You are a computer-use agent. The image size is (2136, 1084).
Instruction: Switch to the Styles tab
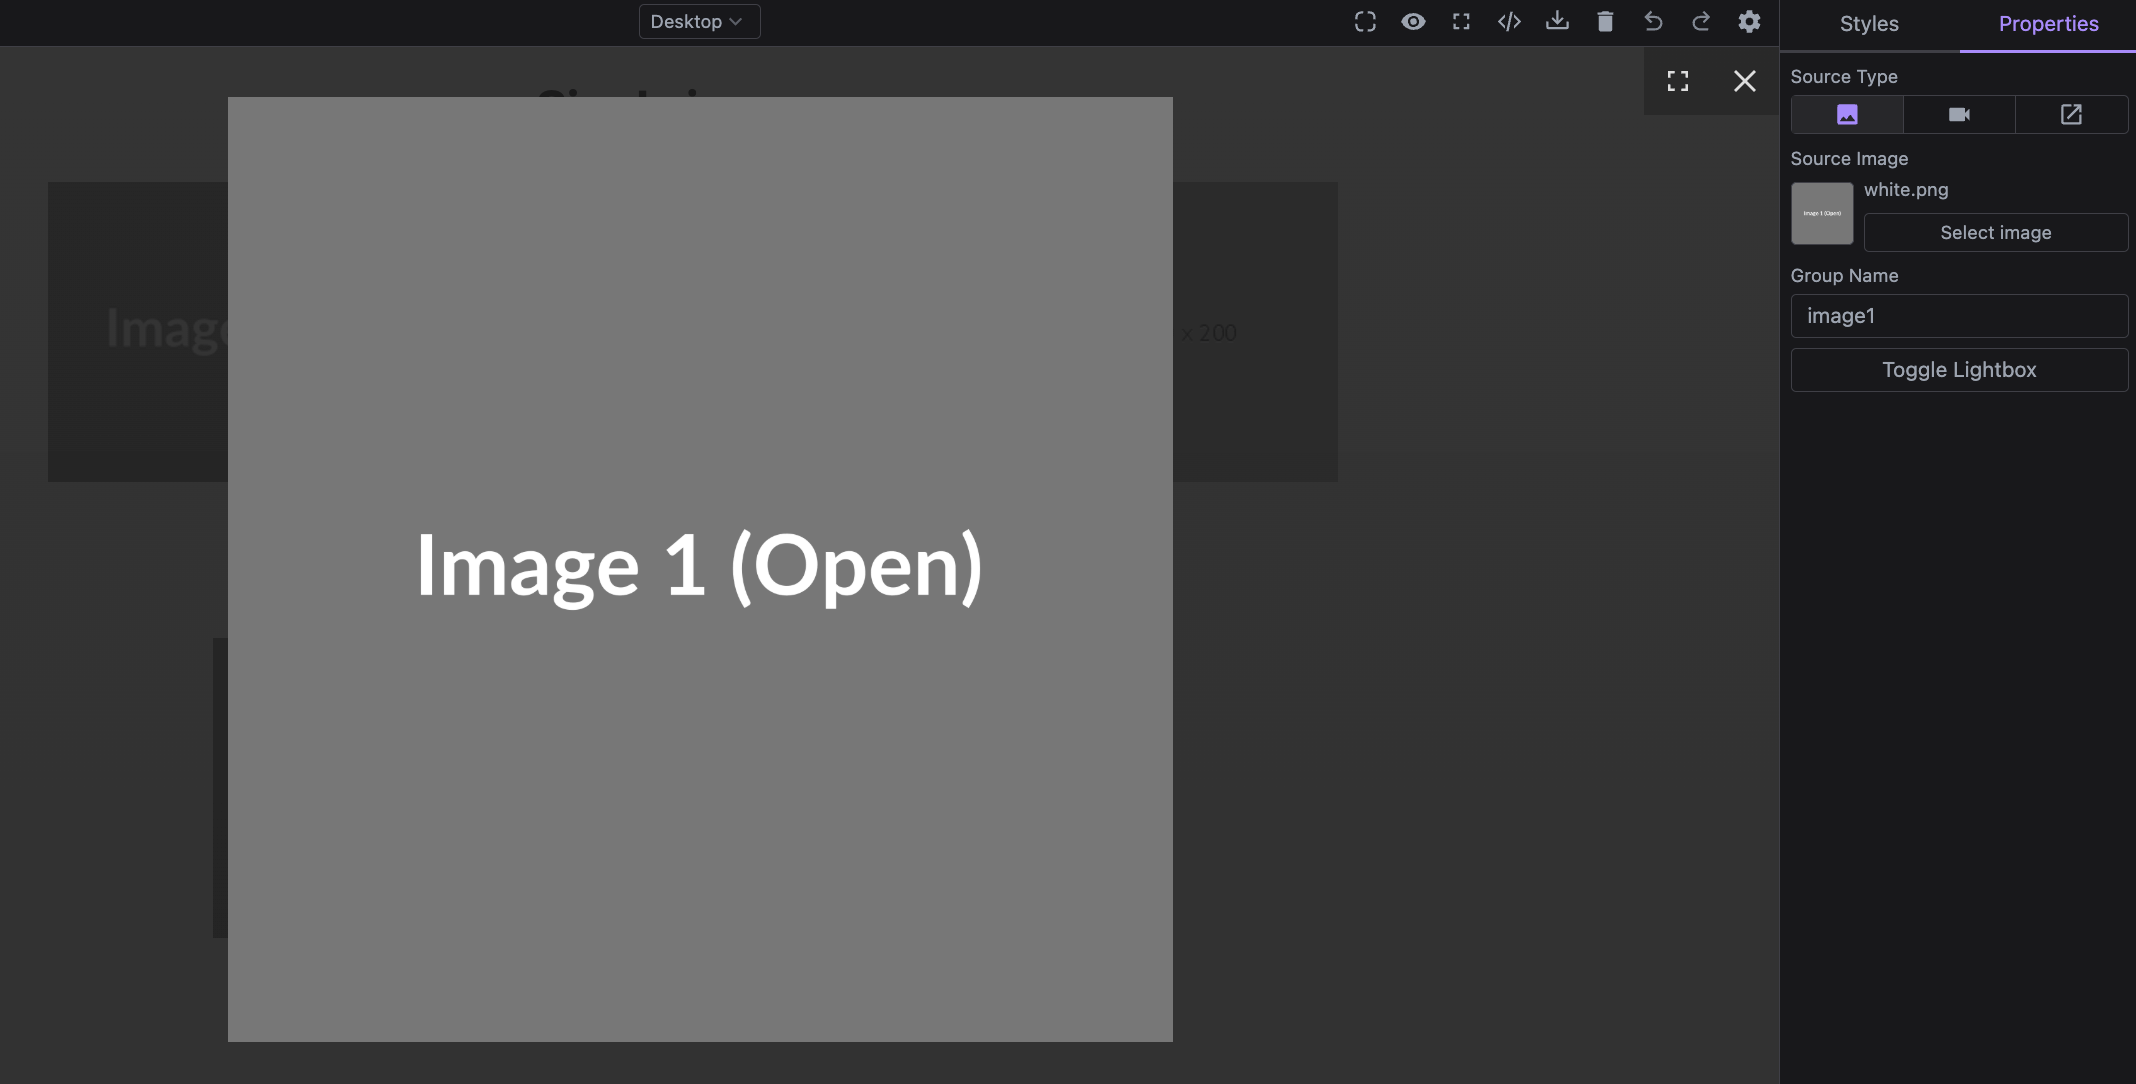pos(1868,23)
